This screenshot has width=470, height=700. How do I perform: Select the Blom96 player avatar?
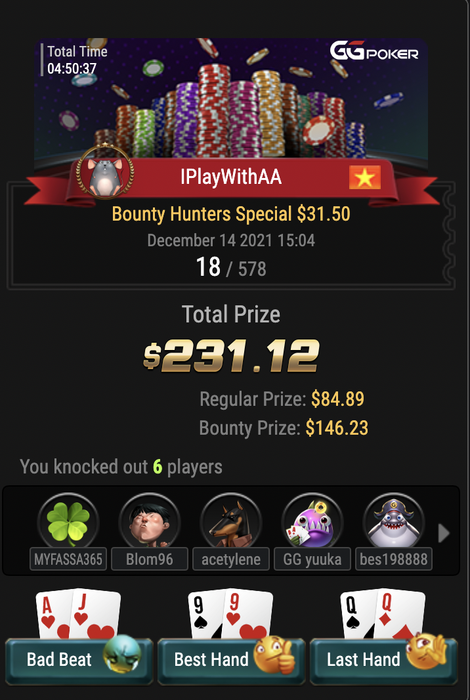tap(150, 522)
